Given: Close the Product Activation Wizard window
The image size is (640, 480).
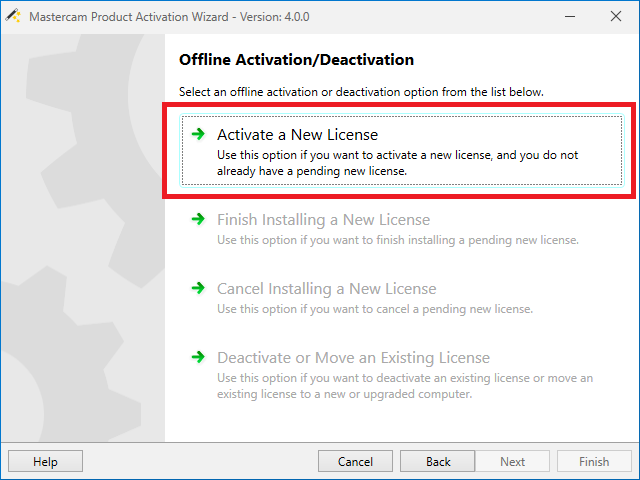Looking at the screenshot, I should (615, 16).
